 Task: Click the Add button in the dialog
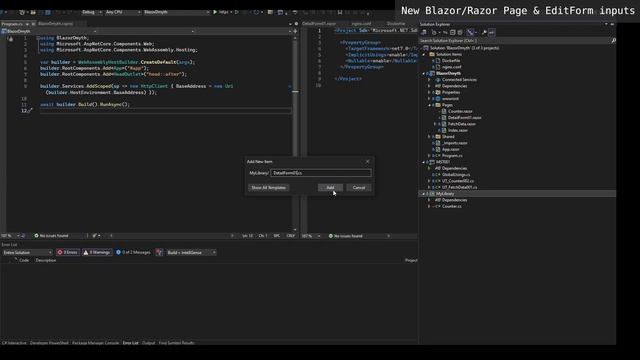coord(330,188)
